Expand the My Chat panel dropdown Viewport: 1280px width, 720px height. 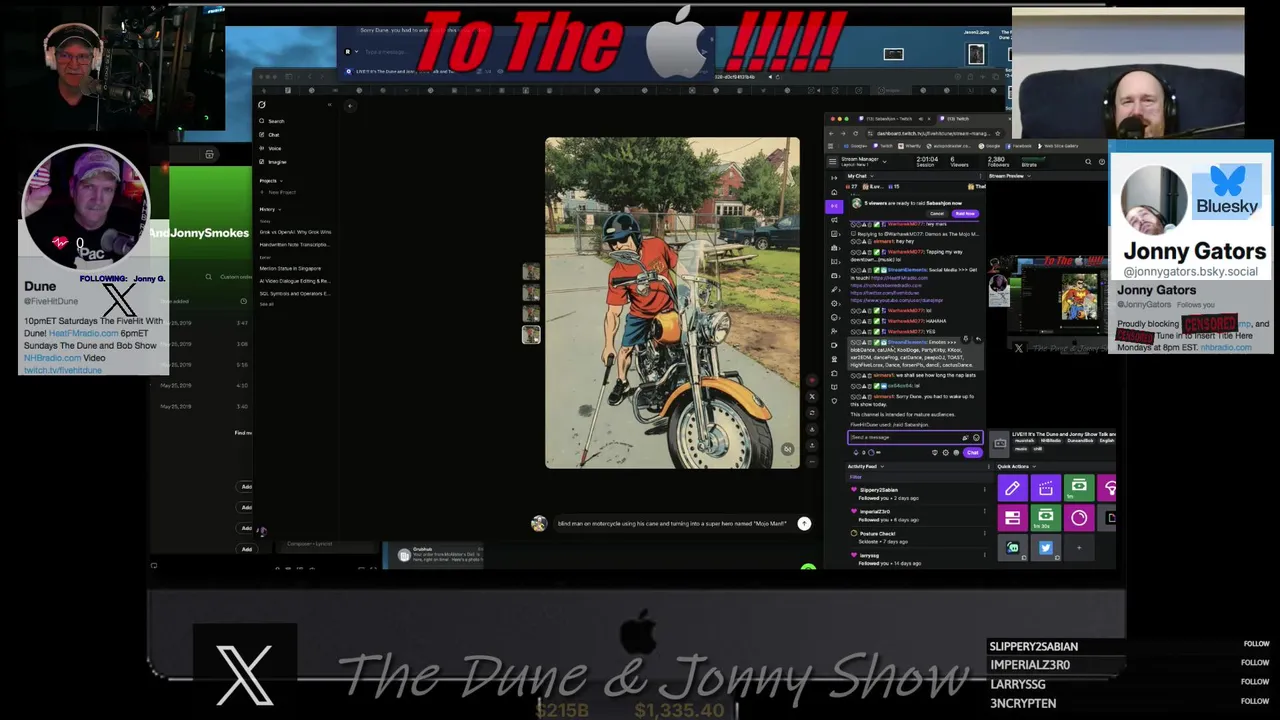pos(872,176)
